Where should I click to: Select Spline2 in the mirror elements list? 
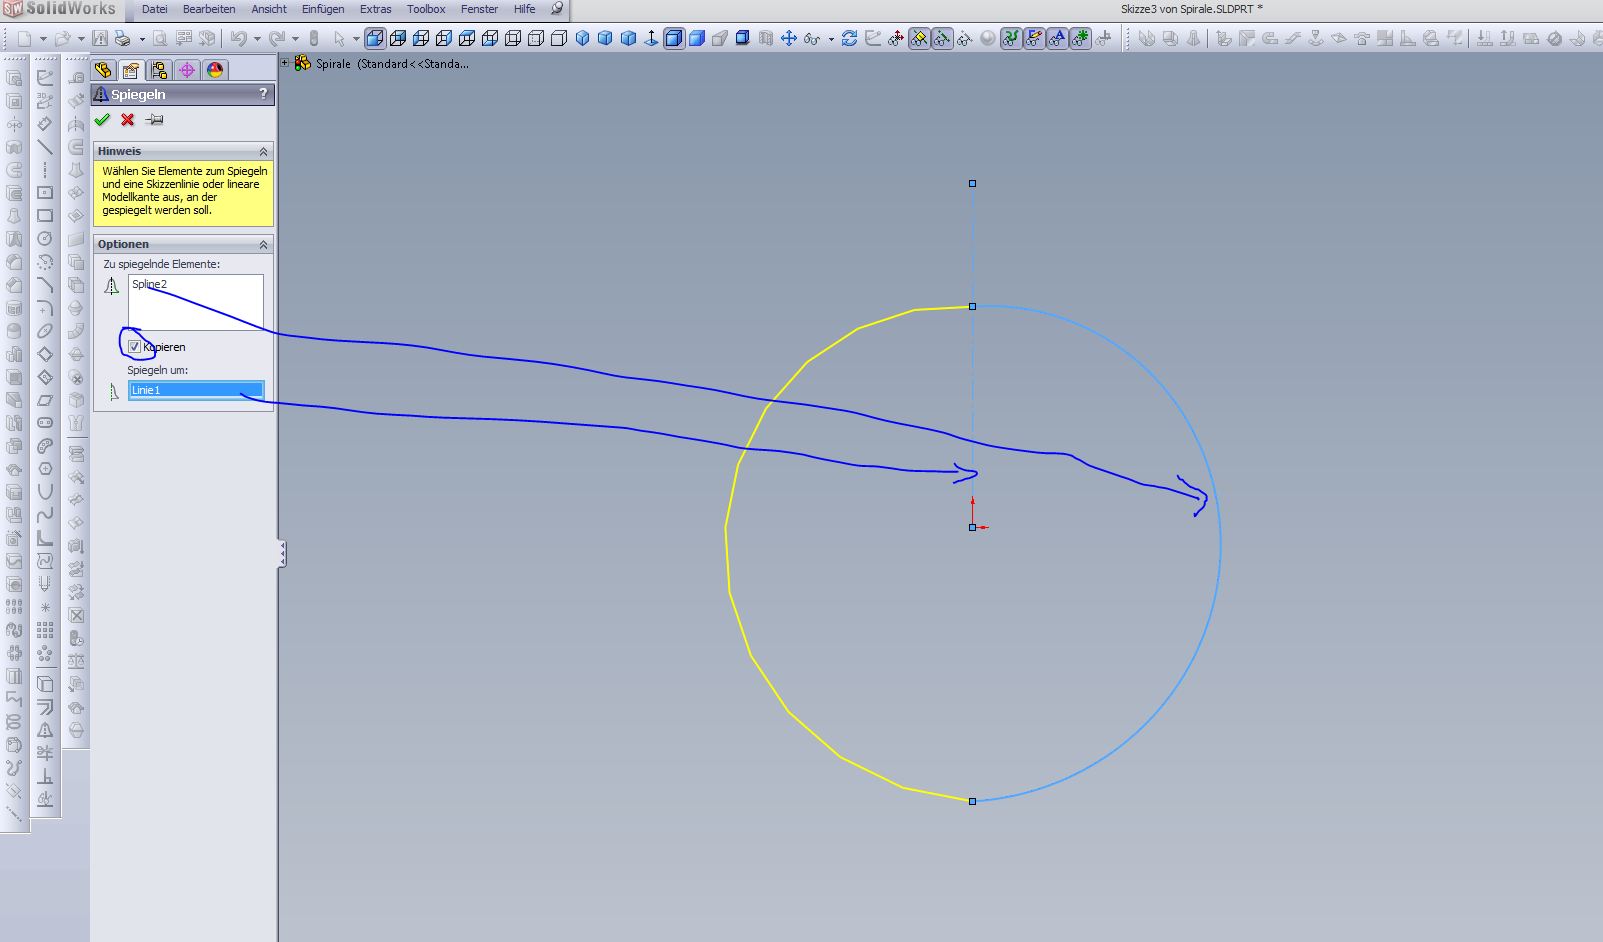[150, 284]
